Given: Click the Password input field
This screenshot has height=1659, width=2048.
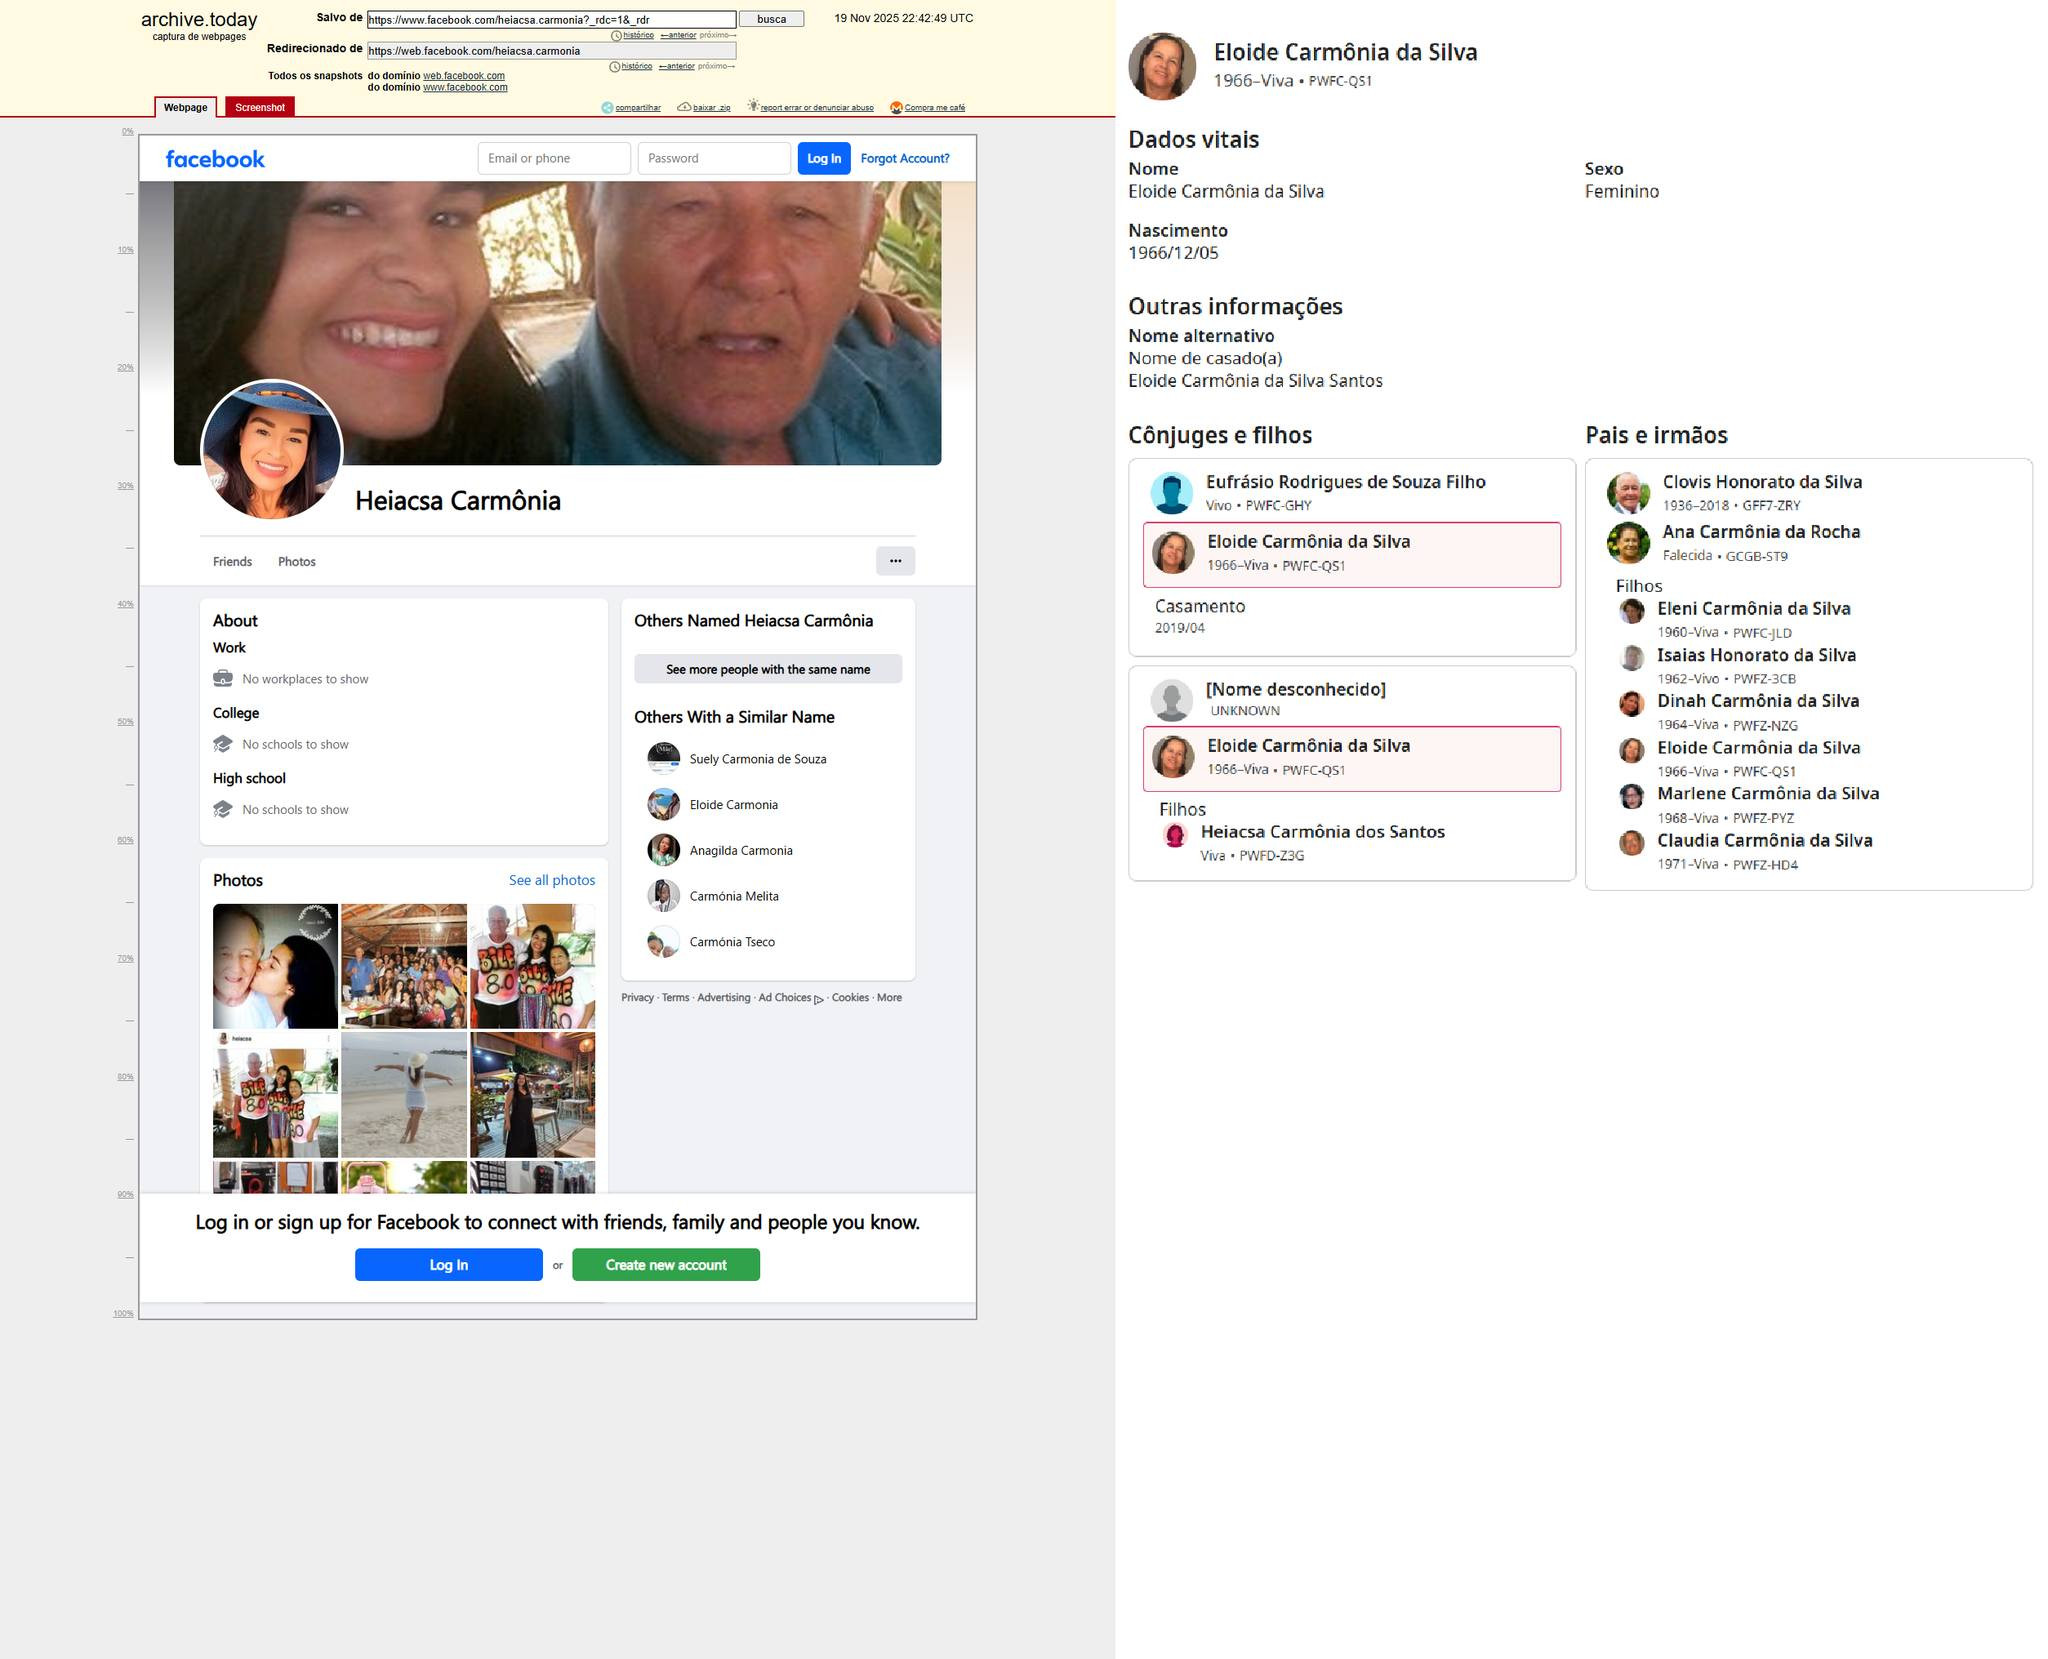Looking at the screenshot, I should pos(713,158).
